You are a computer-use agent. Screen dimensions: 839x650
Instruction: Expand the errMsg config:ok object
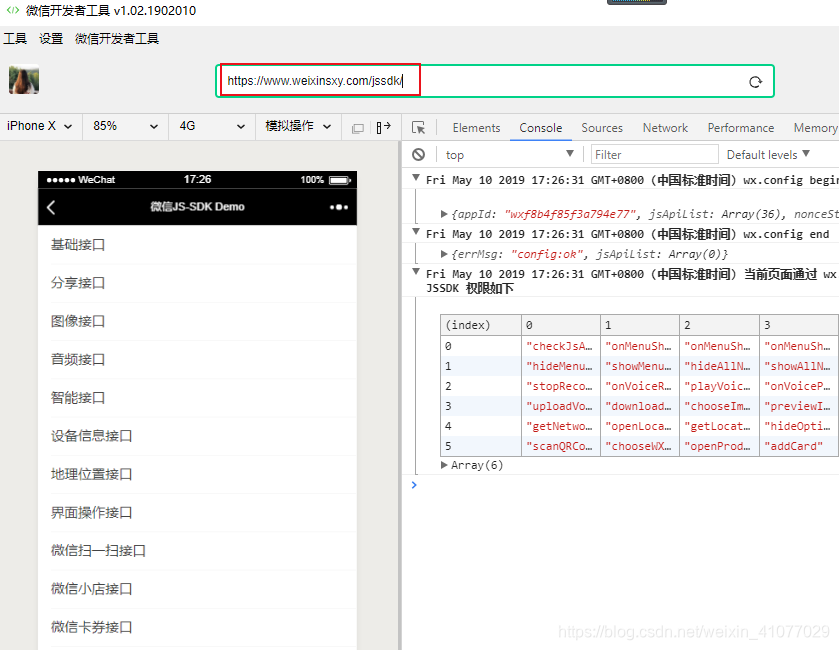444,254
